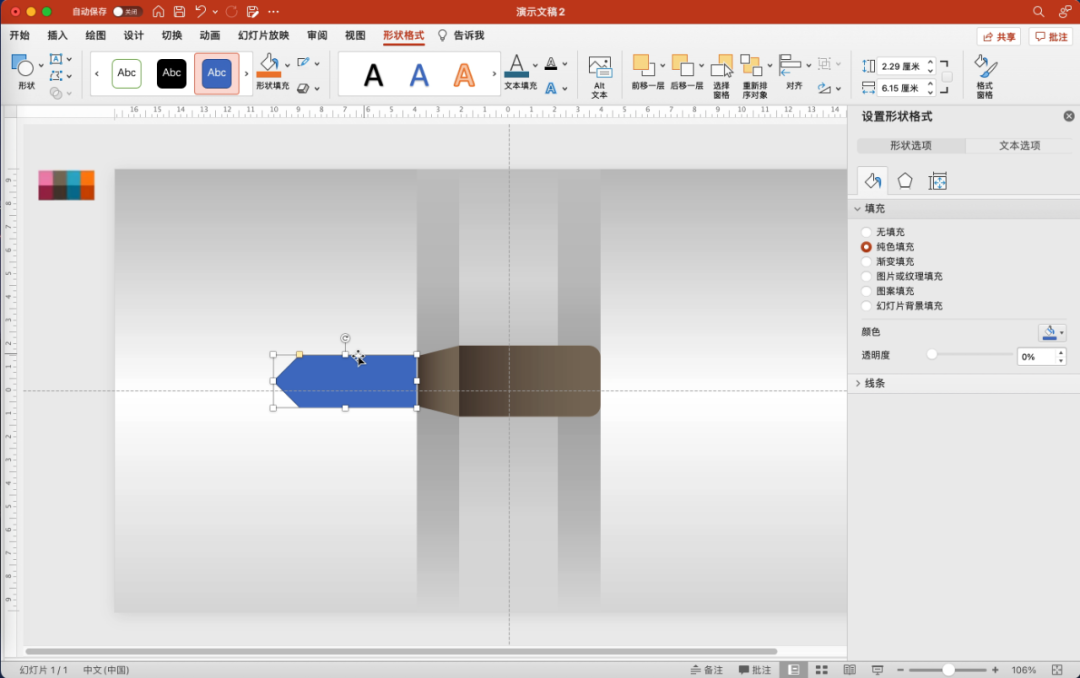Select the 效果 pentagon icon in panel
This screenshot has width=1080, height=678.
tap(905, 181)
